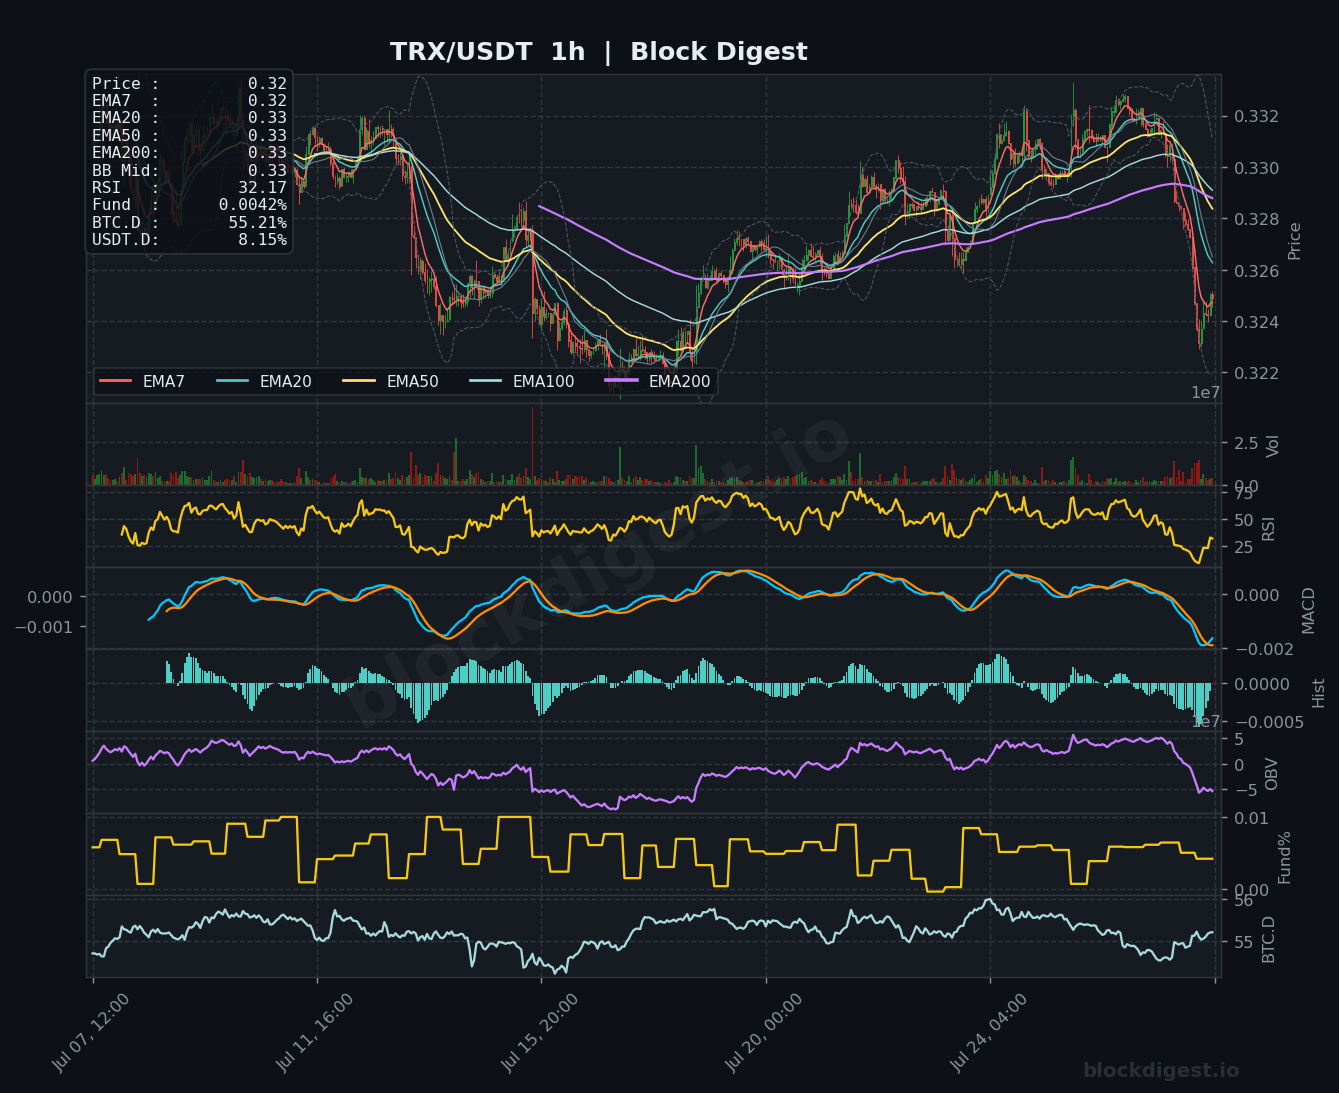Image resolution: width=1339 pixels, height=1093 pixels.
Task: Click the Hist axis label
Action: pyautogui.click(x=1319, y=693)
